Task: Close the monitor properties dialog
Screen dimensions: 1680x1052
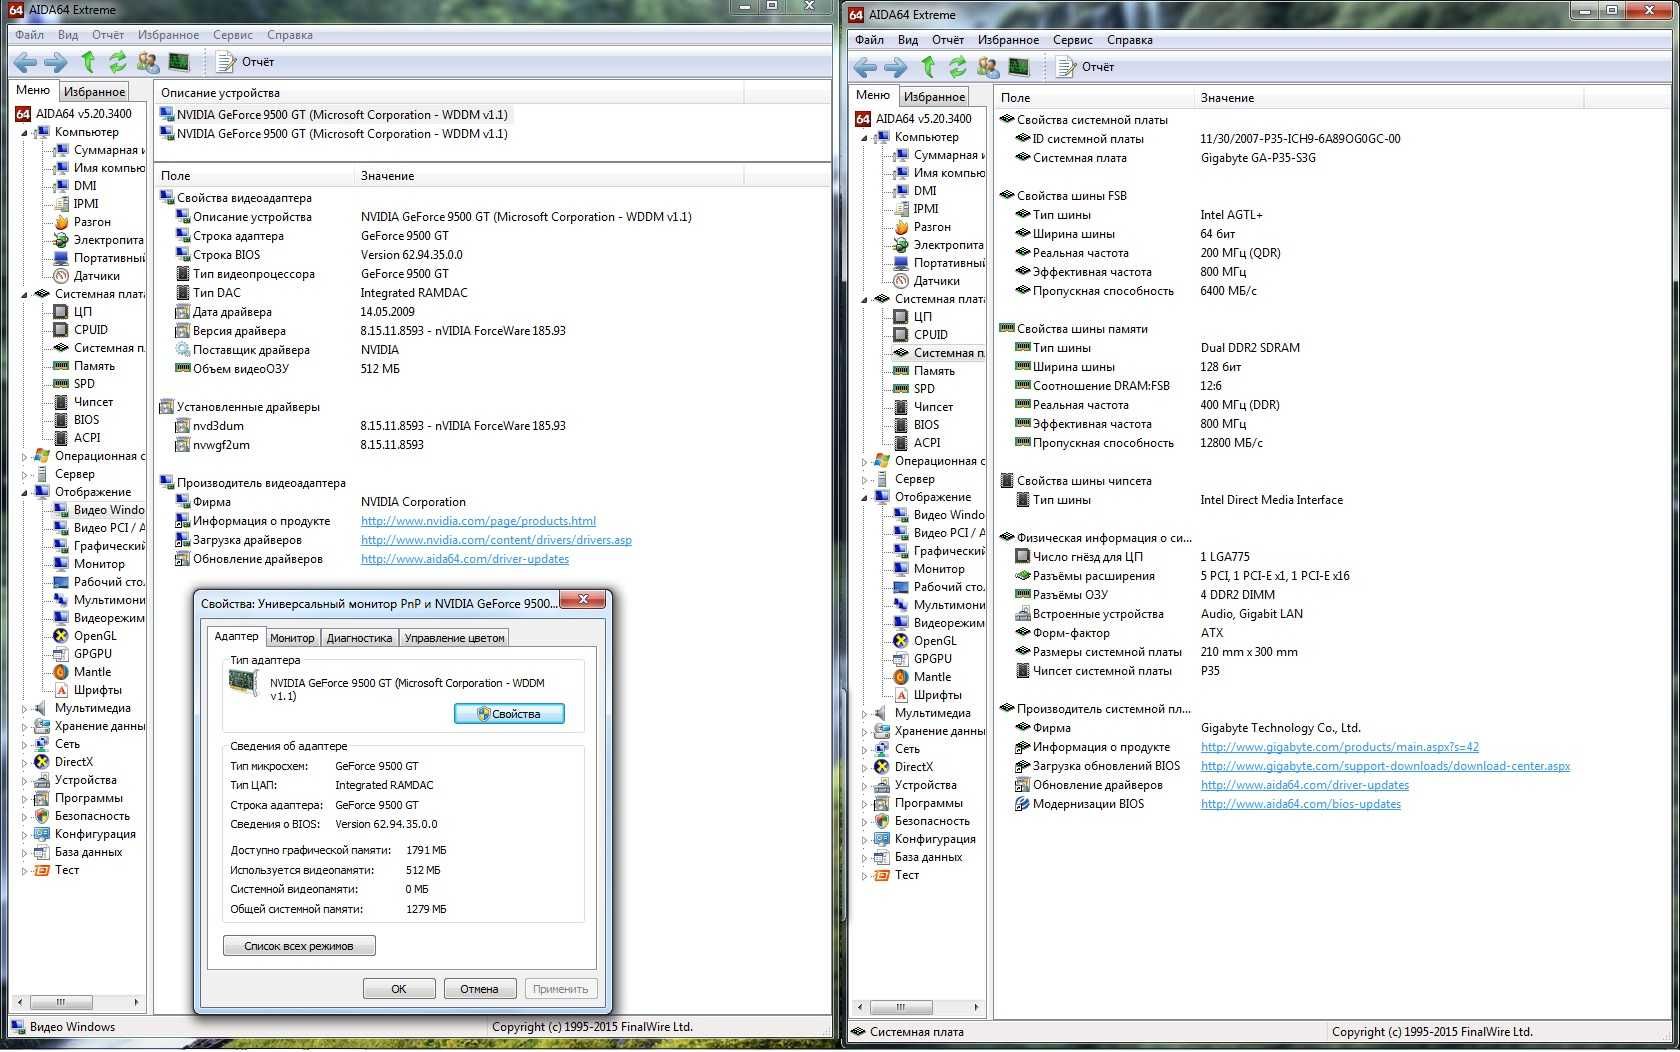Action: click(582, 600)
